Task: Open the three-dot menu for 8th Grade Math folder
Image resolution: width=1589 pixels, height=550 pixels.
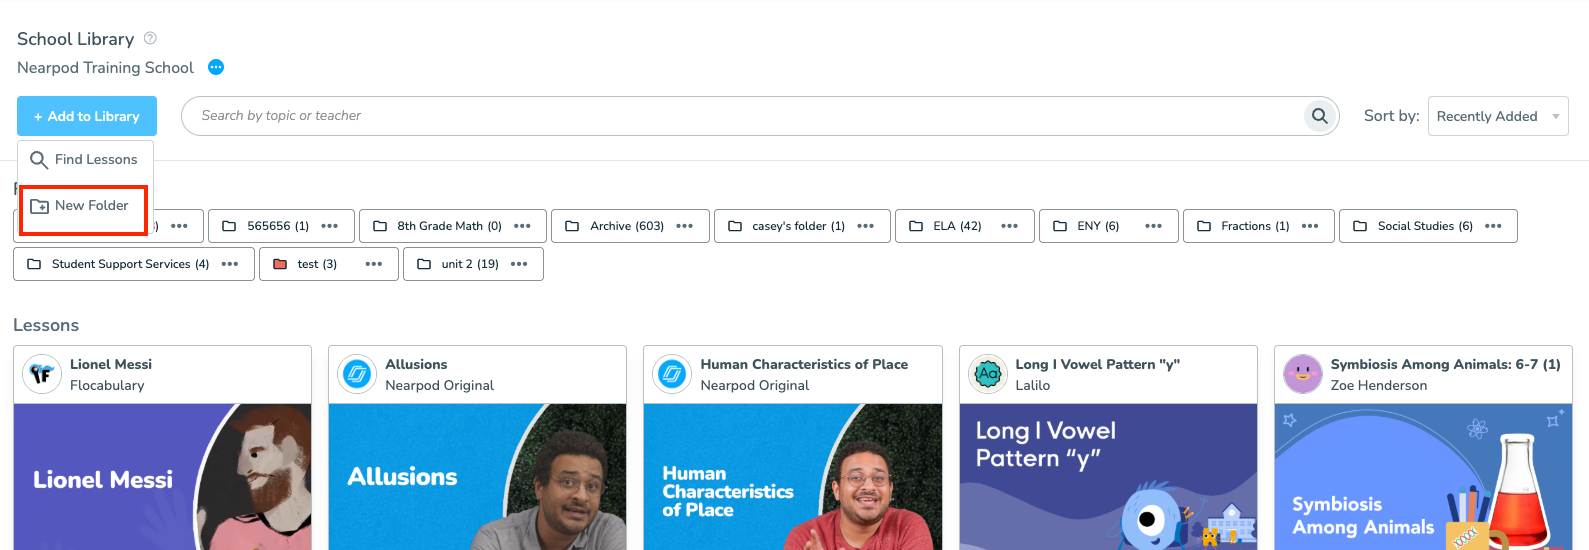Action: (x=522, y=226)
